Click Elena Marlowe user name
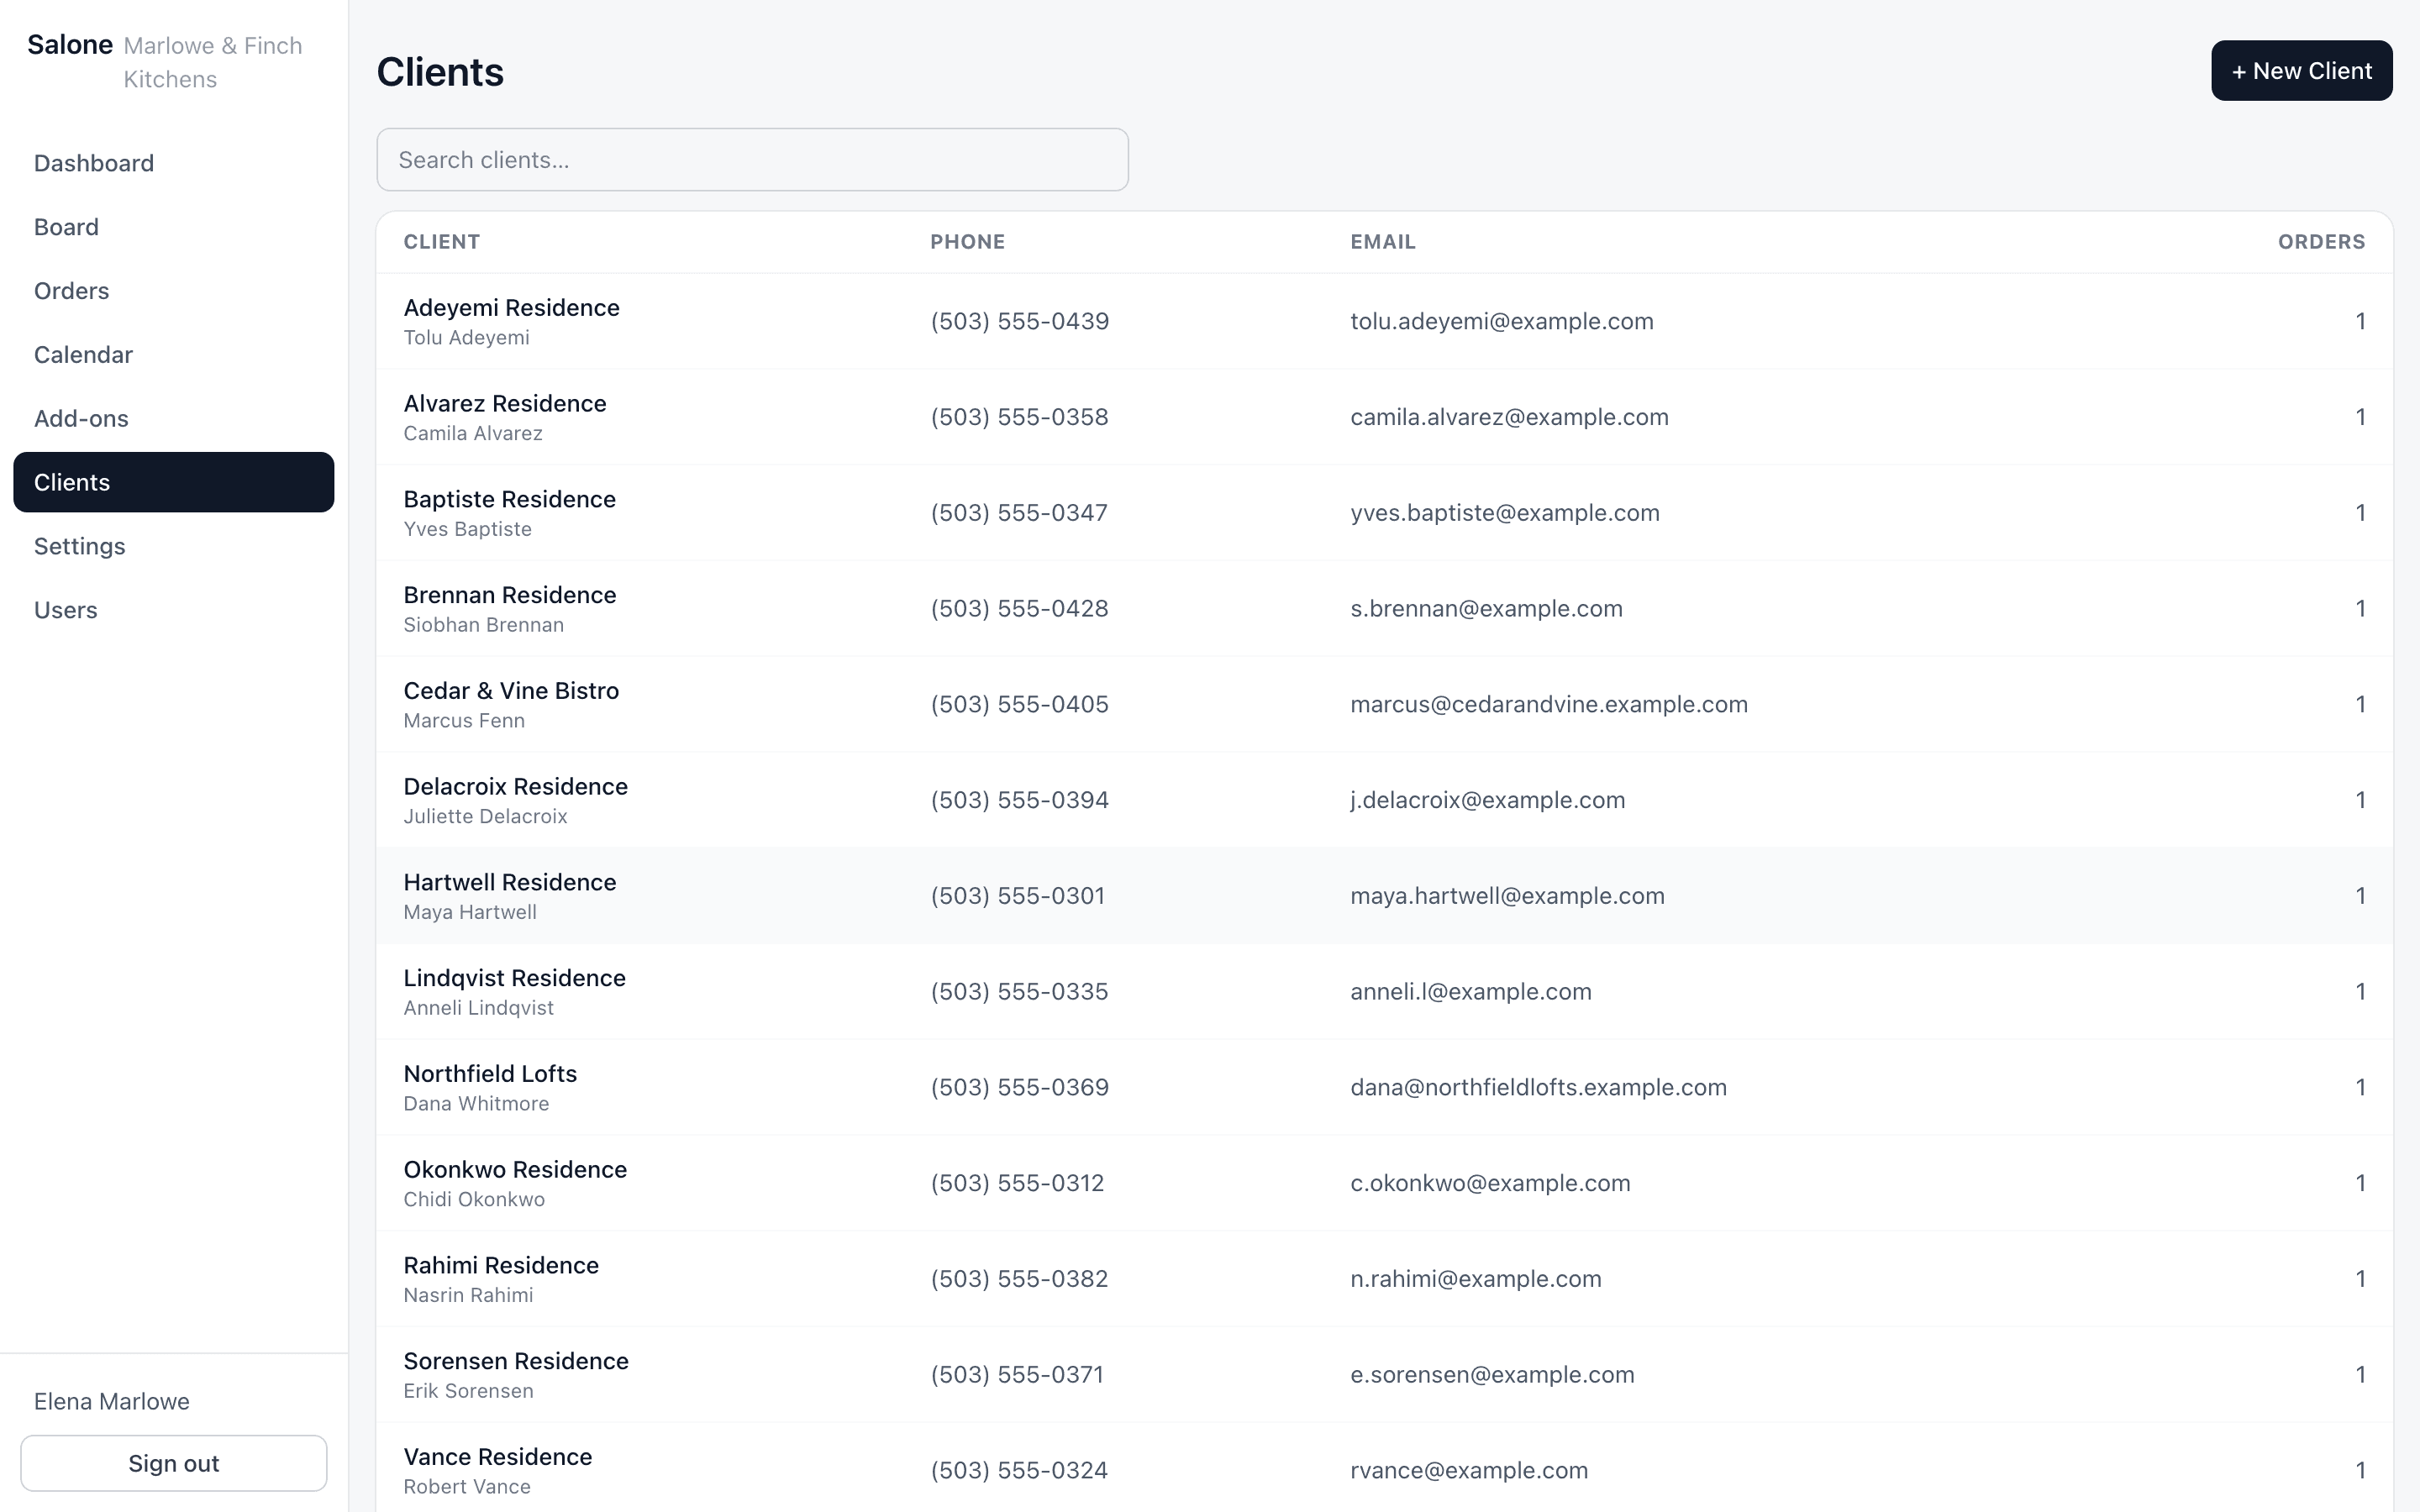The image size is (2420, 1512). tap(112, 1401)
